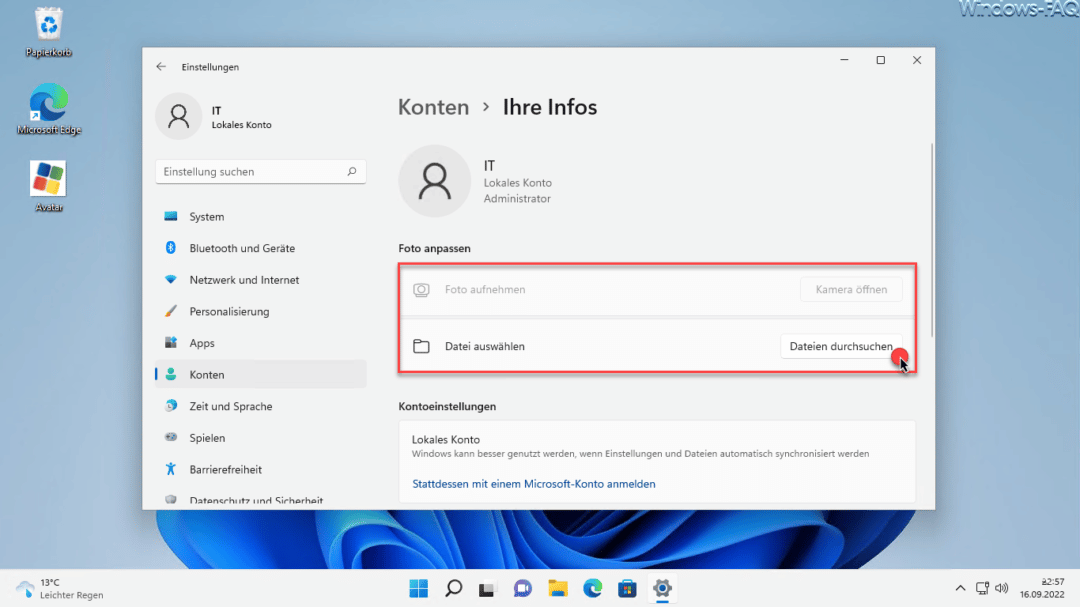Click the Lokales Konto heading under Kontoeinstellungen

(x=446, y=440)
